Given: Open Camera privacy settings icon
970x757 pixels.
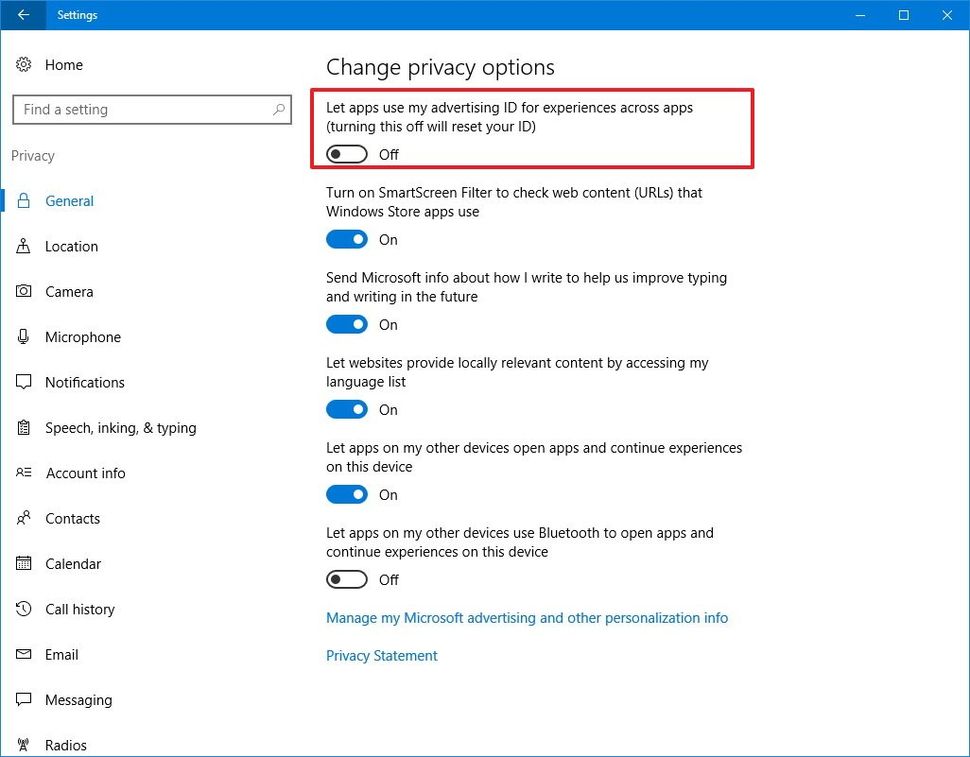Looking at the screenshot, I should (x=23, y=291).
